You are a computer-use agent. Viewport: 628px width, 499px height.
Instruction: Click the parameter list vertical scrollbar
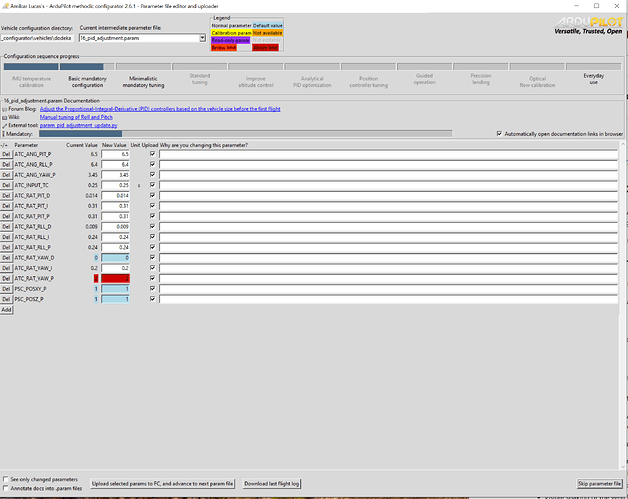(x=624, y=305)
